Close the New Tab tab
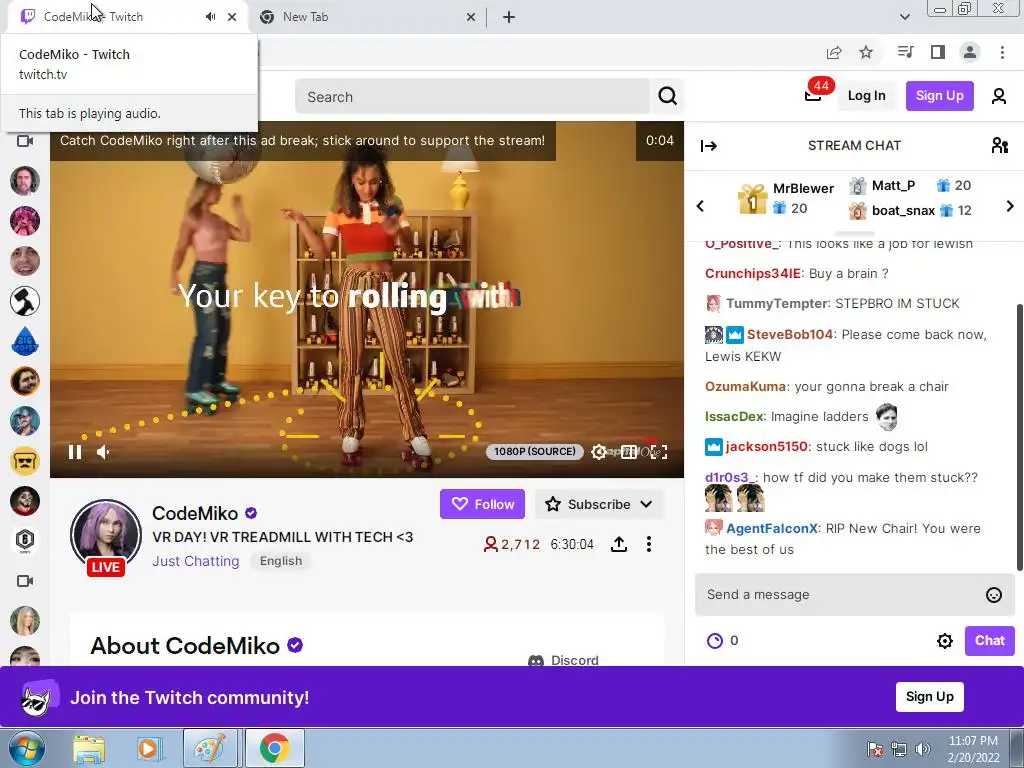 click(471, 17)
